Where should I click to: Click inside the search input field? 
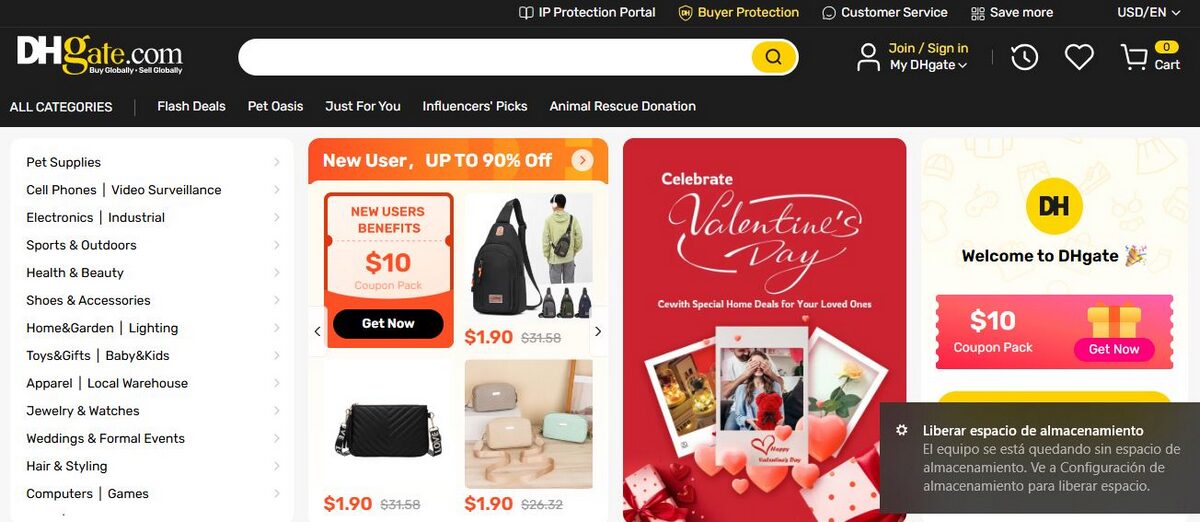tap(495, 57)
